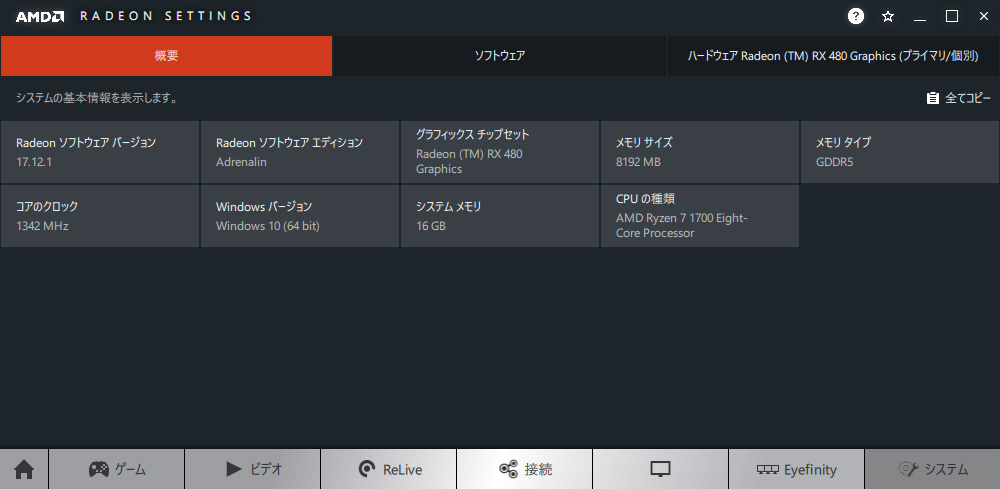1000x489 pixels.
Task: Open the ReLive section
Action: (x=388, y=469)
